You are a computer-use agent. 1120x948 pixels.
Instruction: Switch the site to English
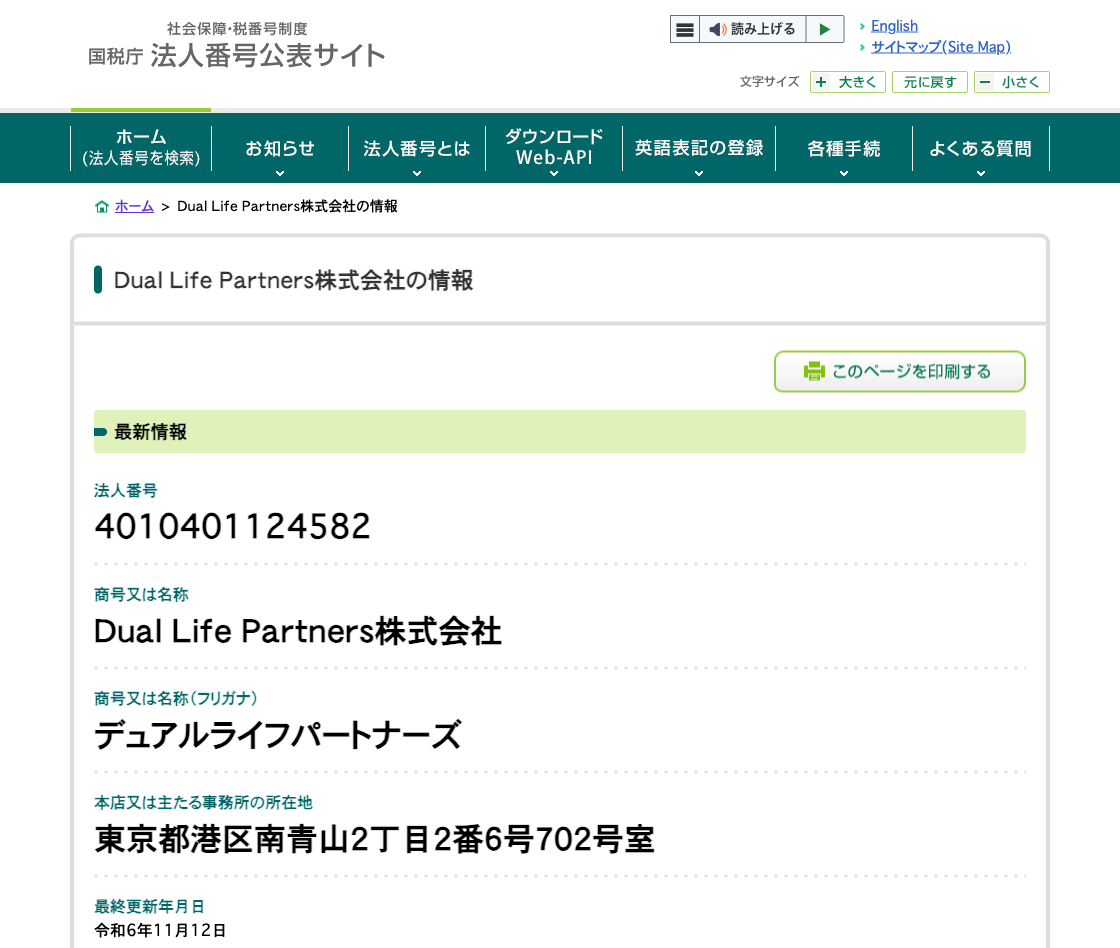point(894,26)
